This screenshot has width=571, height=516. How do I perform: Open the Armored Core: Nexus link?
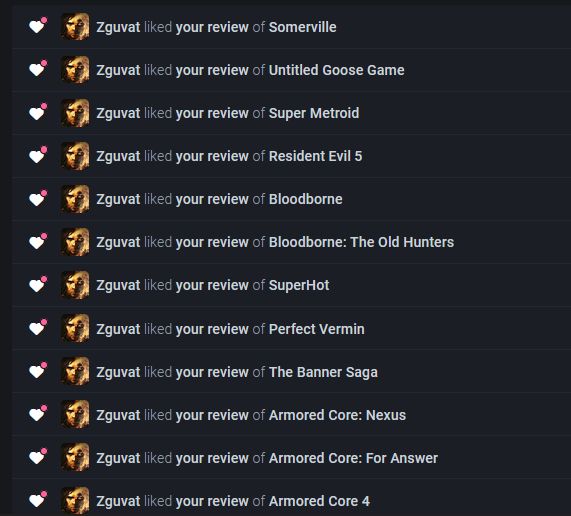(x=337, y=415)
